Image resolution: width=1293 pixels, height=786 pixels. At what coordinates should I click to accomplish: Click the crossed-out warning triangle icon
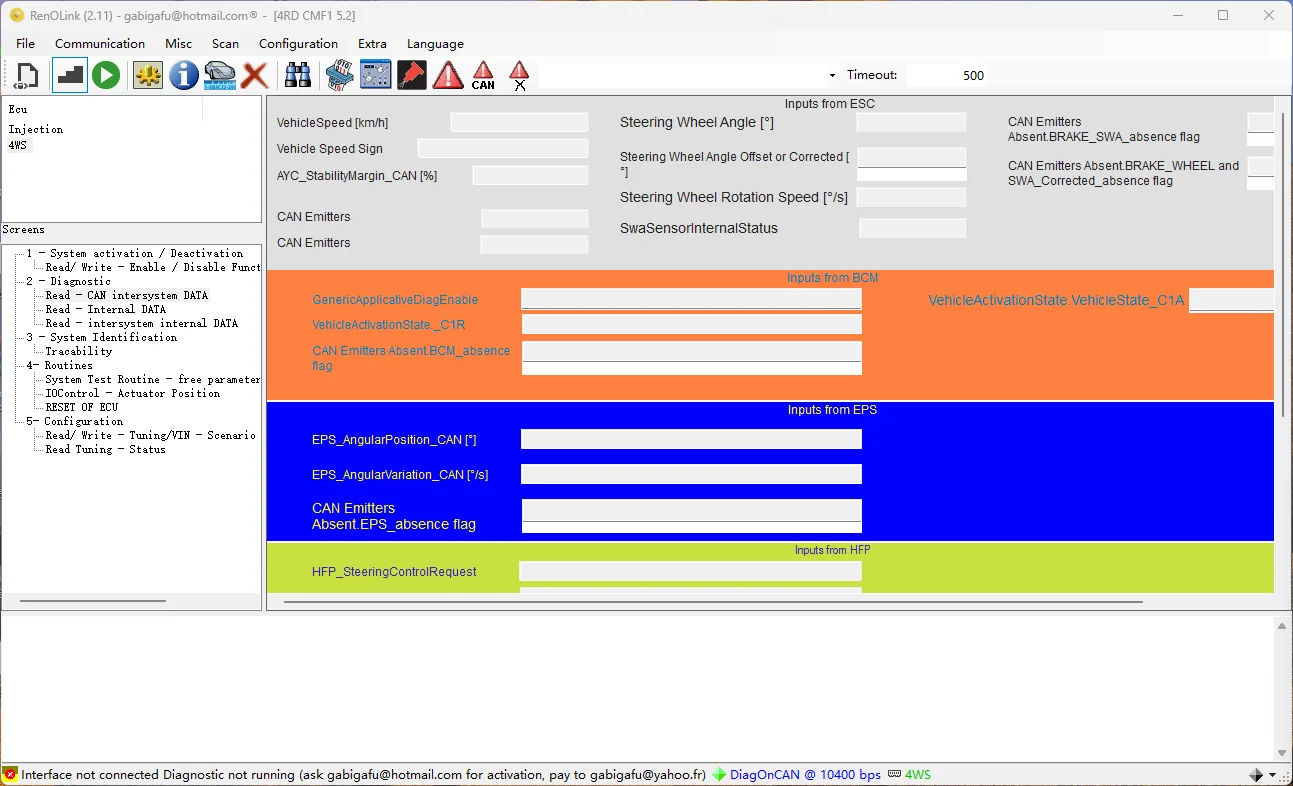coord(519,75)
